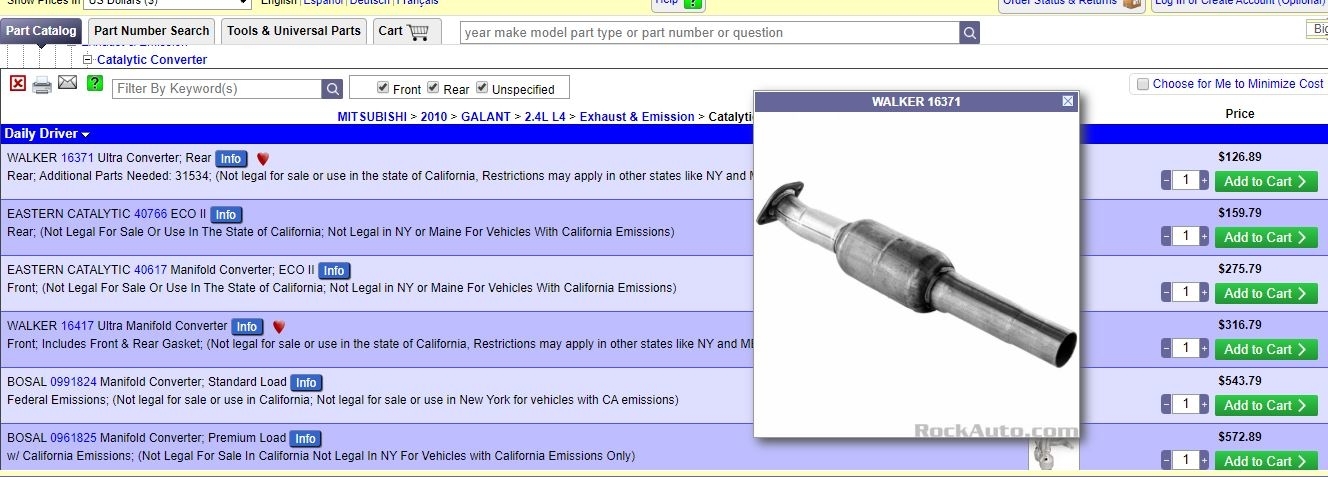
Task: Open the Info button for BOSAL 0961825
Action: coord(305,439)
